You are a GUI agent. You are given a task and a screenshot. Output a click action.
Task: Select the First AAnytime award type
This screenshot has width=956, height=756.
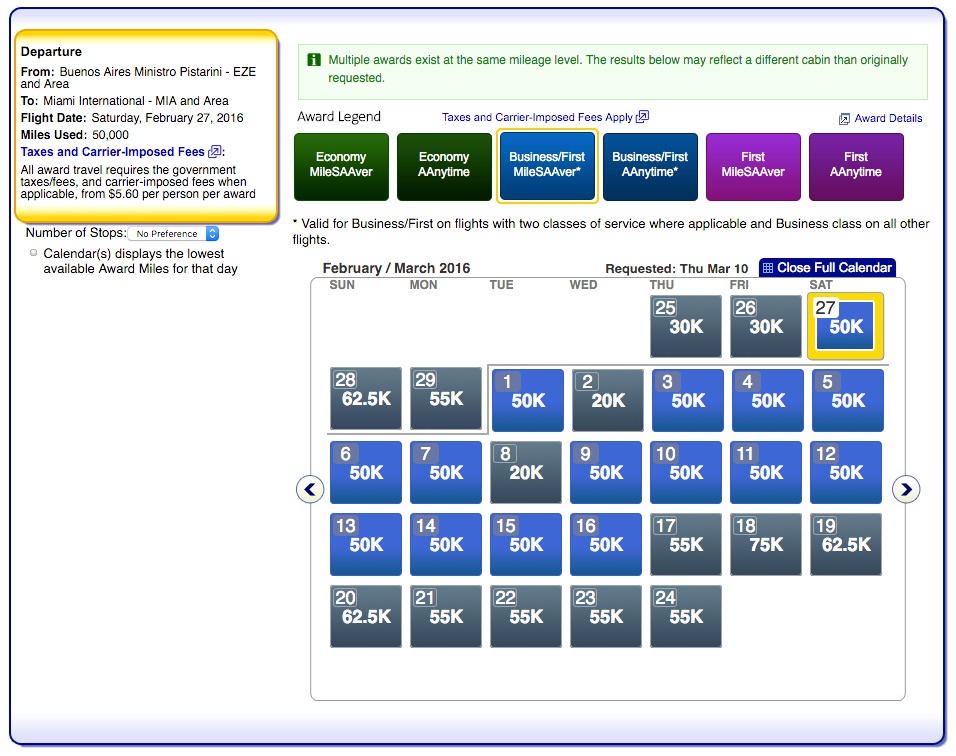tap(856, 166)
